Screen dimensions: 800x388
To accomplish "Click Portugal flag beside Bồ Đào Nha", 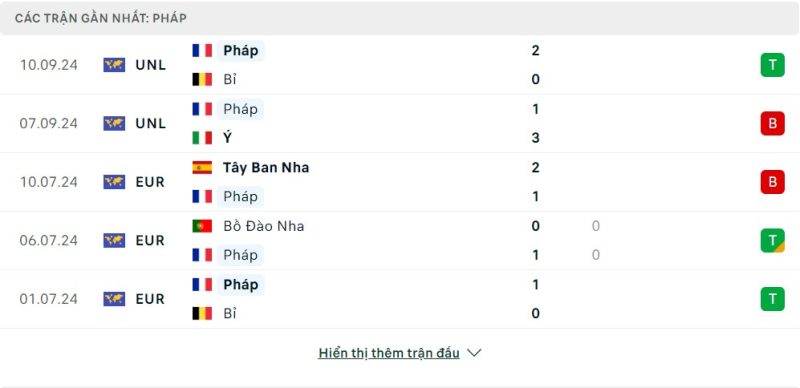I will click(x=202, y=226).
